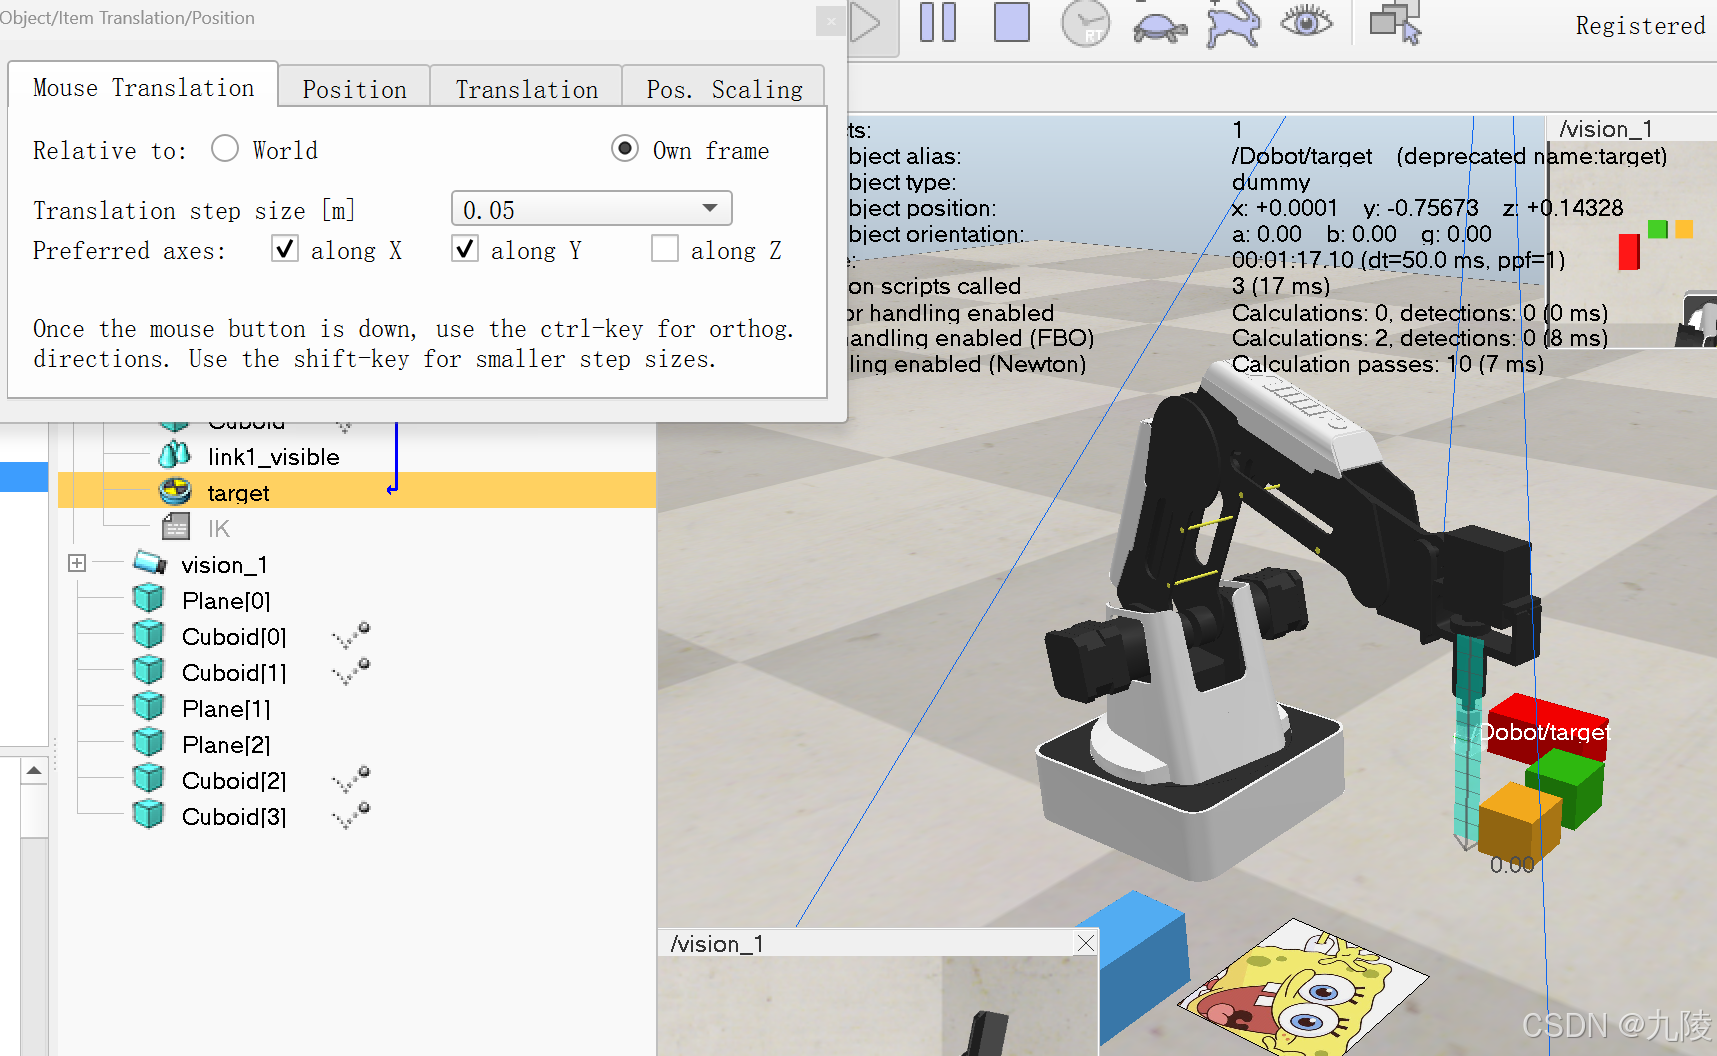This screenshot has height=1056, width=1717.
Task: Select Own frame radio button
Action: (625, 149)
